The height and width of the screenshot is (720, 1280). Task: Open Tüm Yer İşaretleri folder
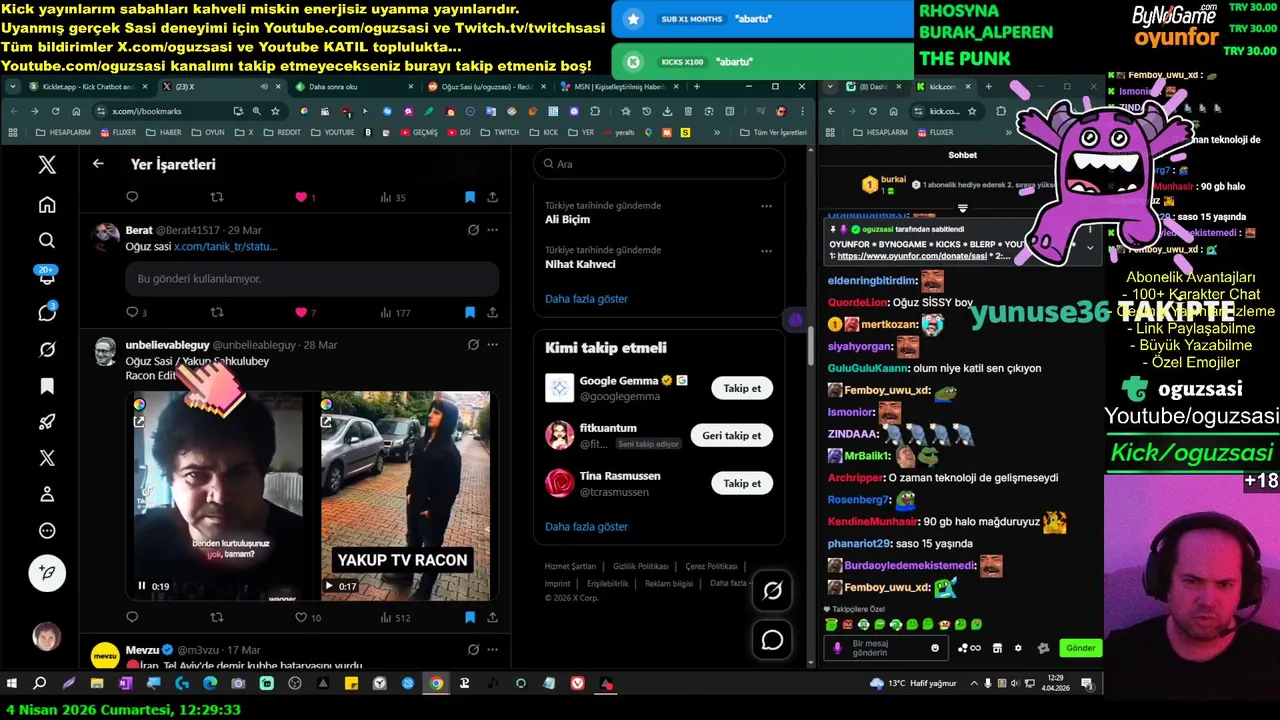(773, 132)
